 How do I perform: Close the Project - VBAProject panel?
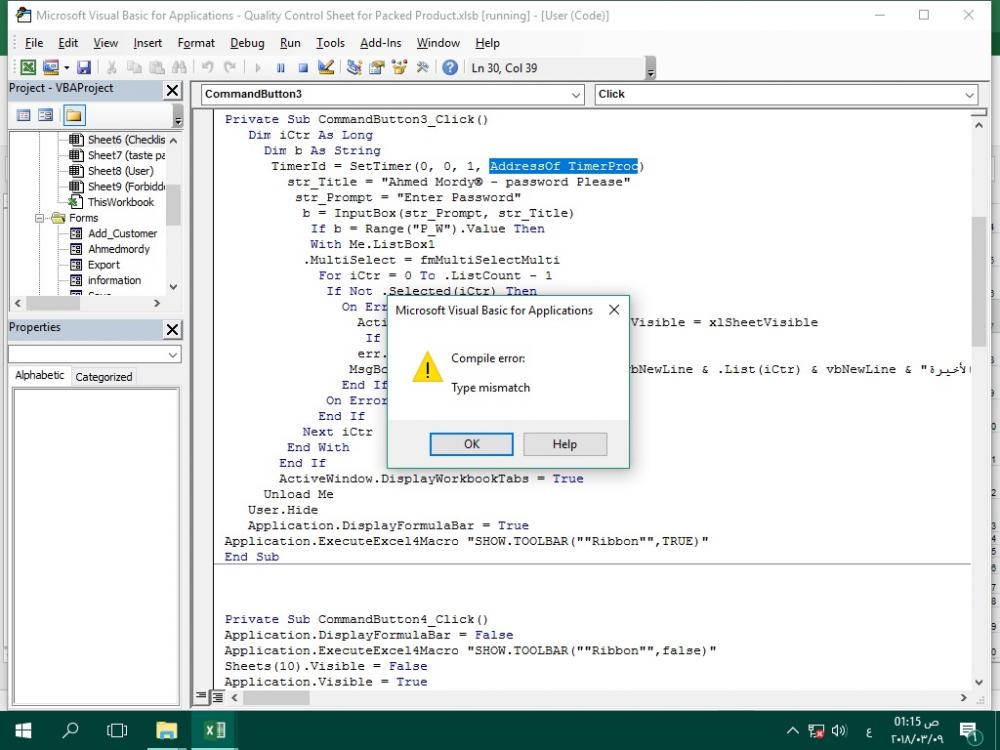172,91
